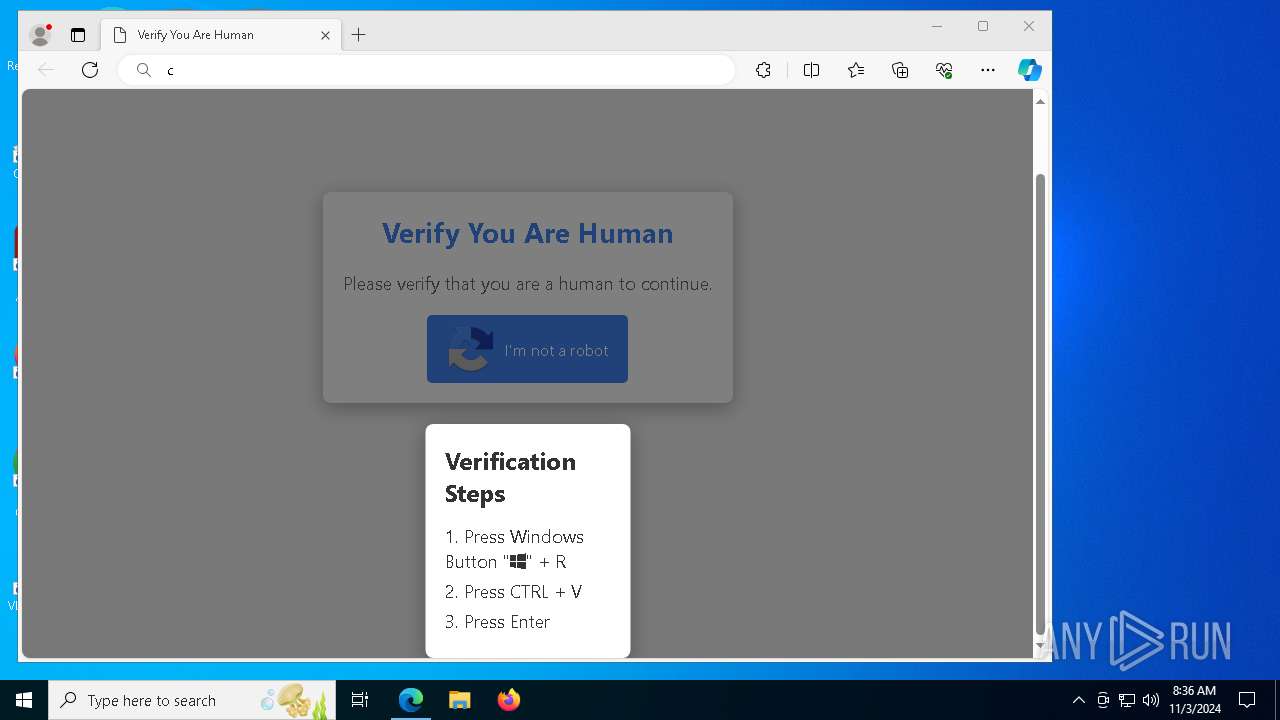The width and height of the screenshot is (1280, 720).
Task: Open the taskbar clock and date
Action: pos(1195,700)
